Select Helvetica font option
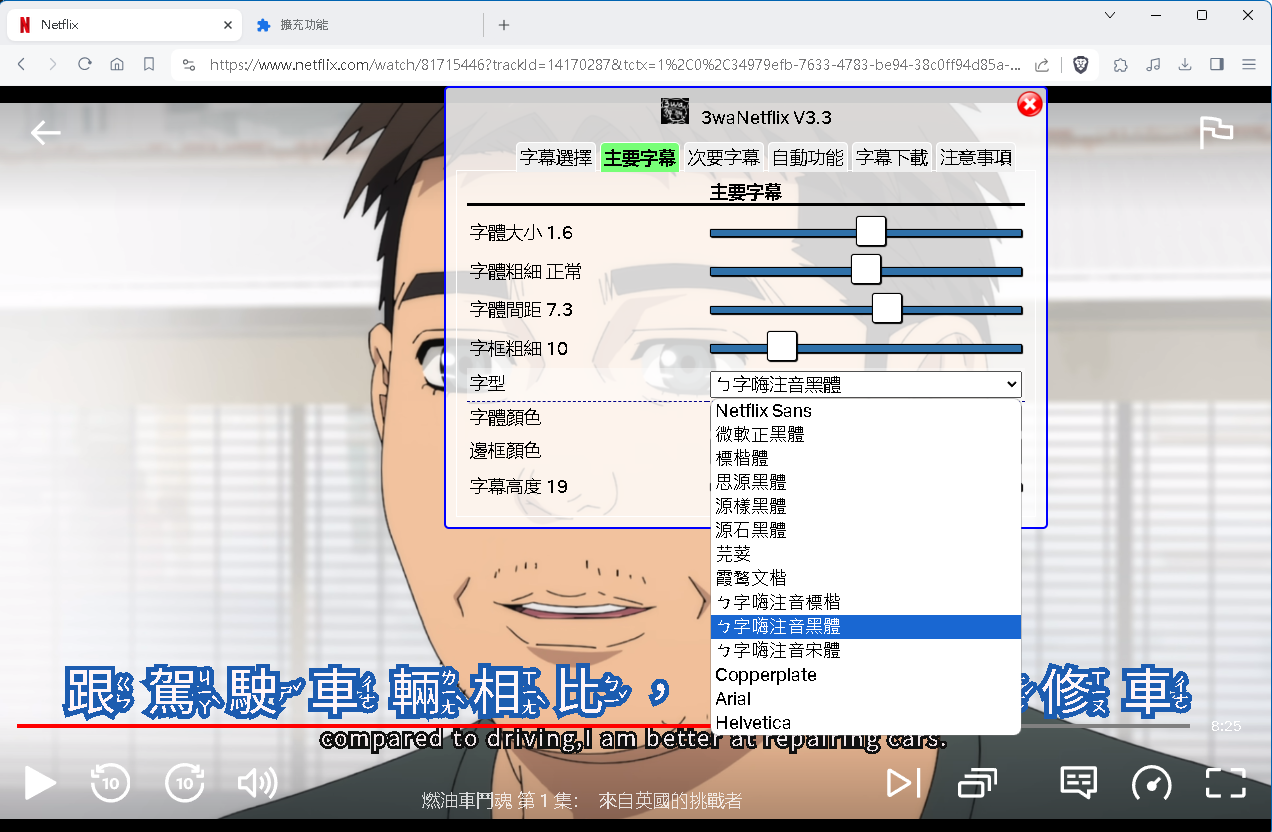 click(x=866, y=723)
